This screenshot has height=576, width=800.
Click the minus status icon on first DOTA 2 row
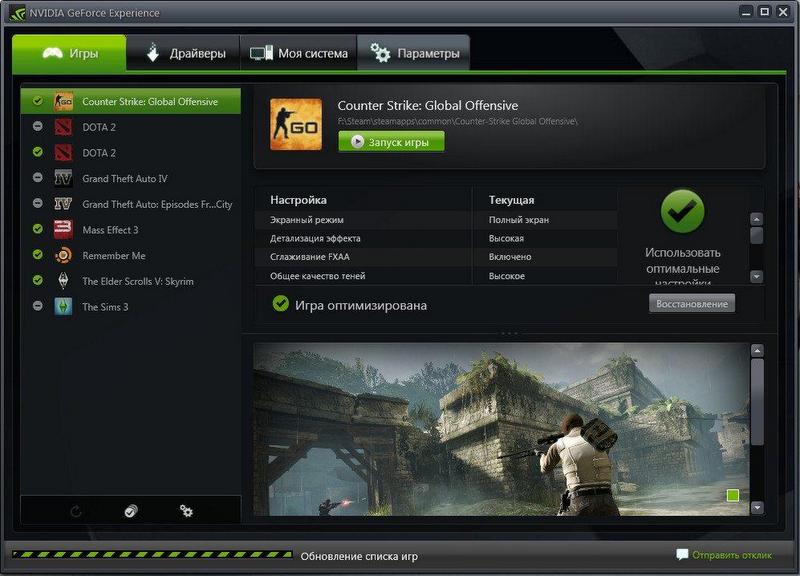(x=38, y=126)
